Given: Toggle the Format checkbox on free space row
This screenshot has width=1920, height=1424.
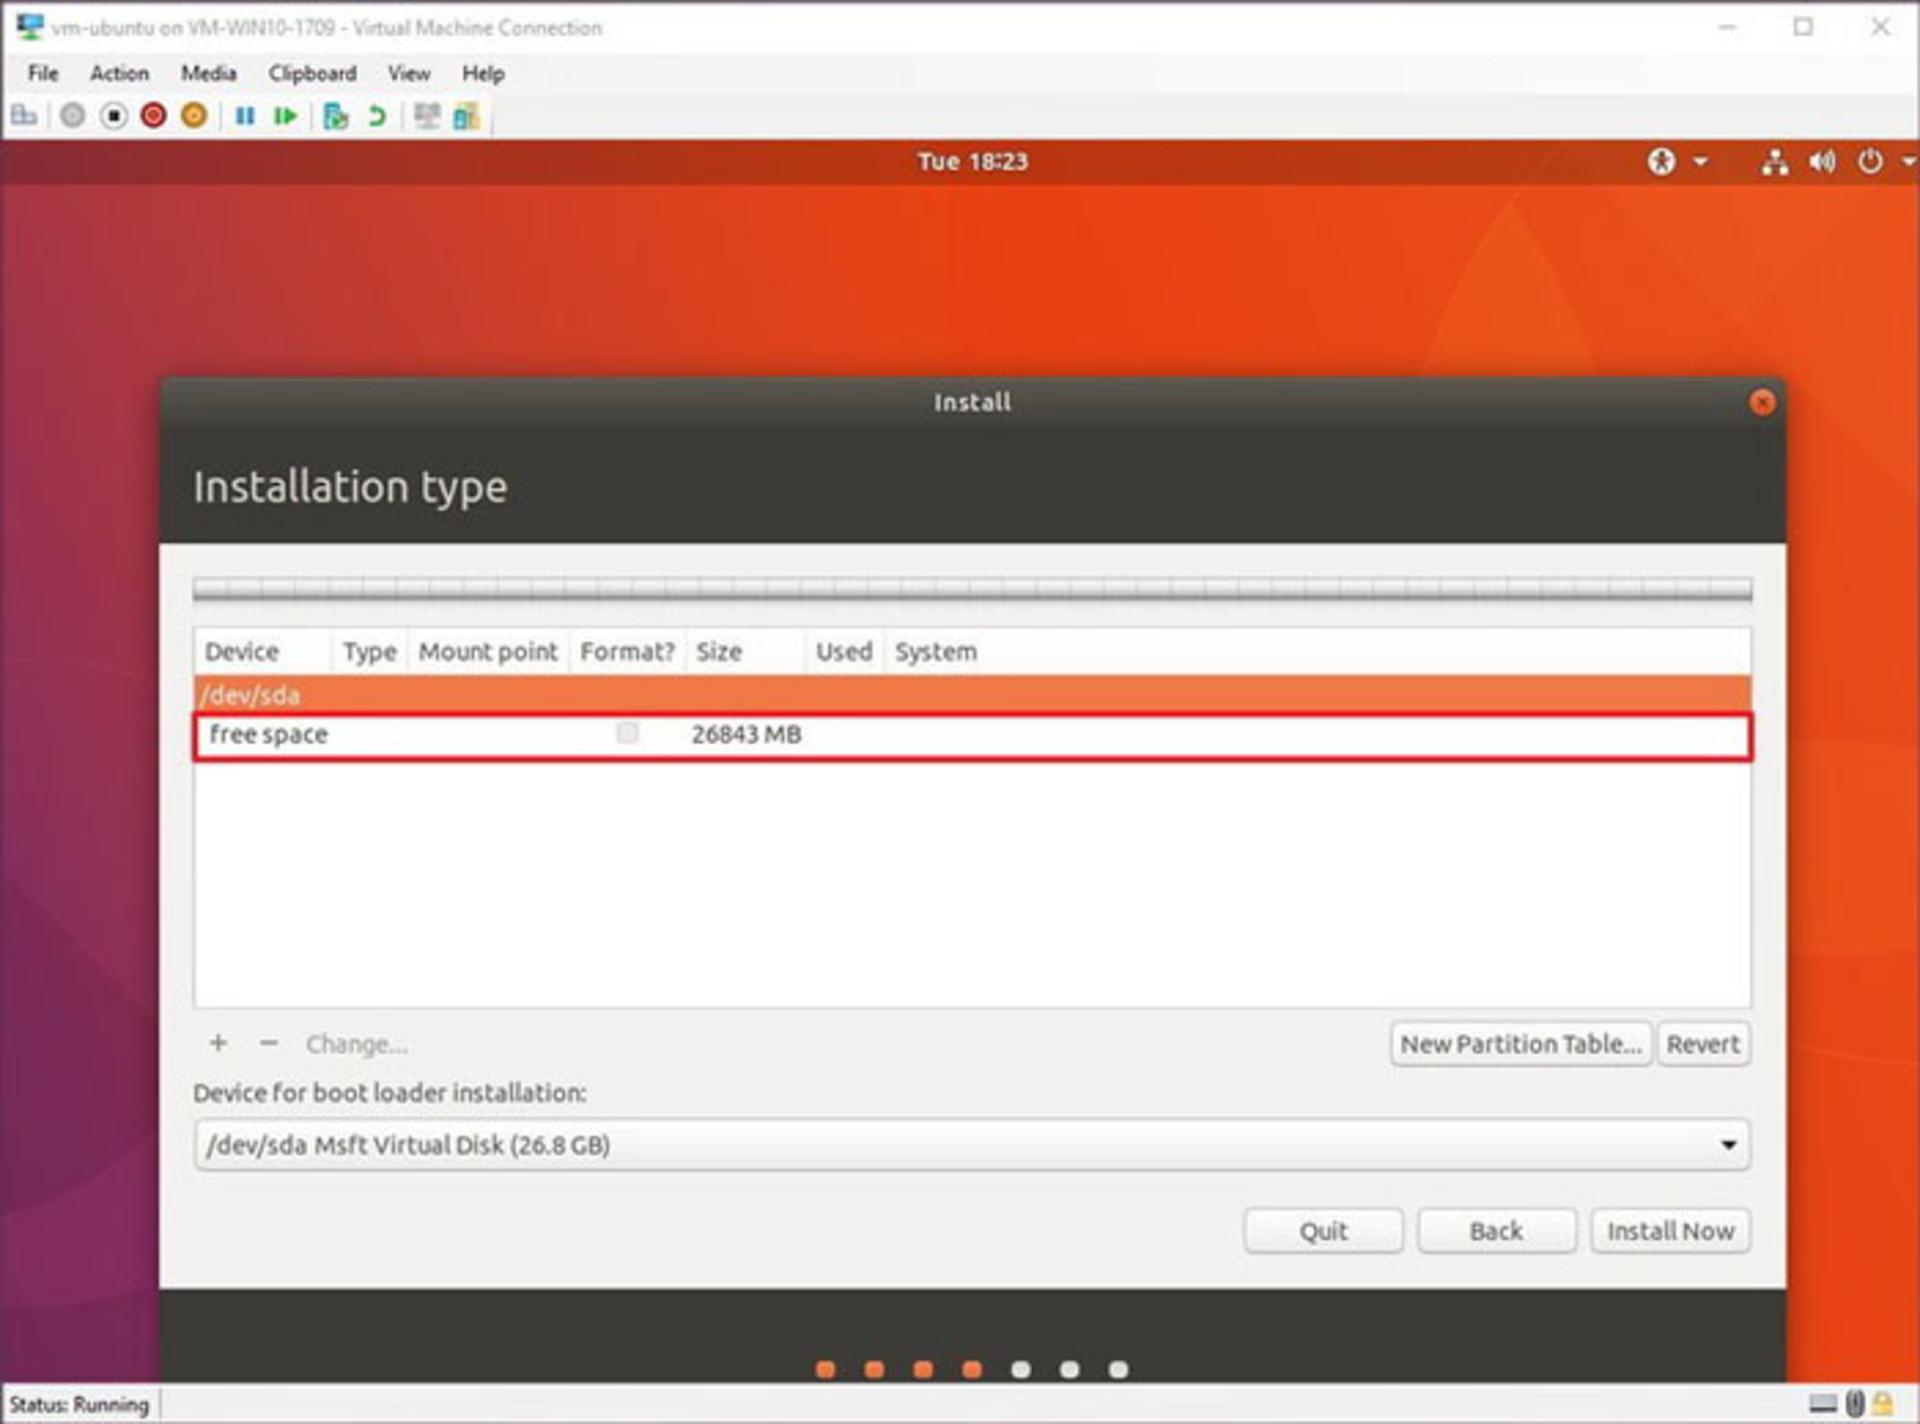Looking at the screenshot, I should (627, 733).
